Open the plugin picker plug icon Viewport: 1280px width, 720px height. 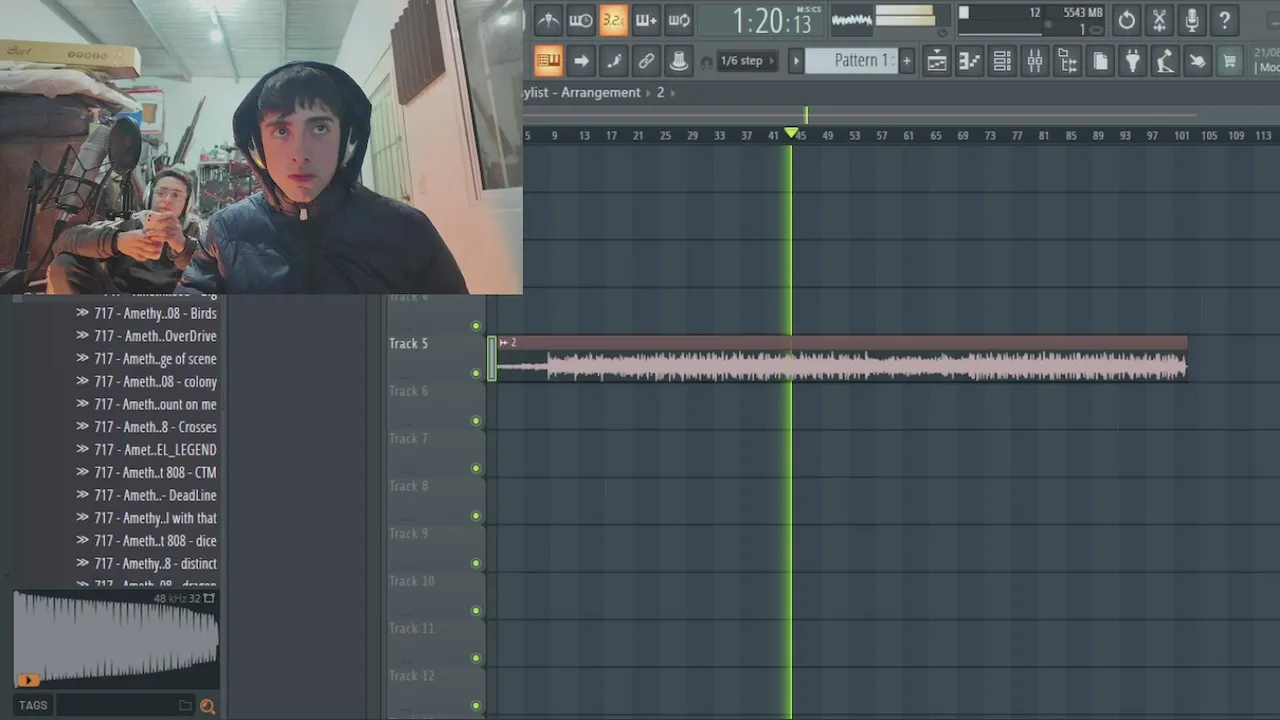pos(1132,62)
